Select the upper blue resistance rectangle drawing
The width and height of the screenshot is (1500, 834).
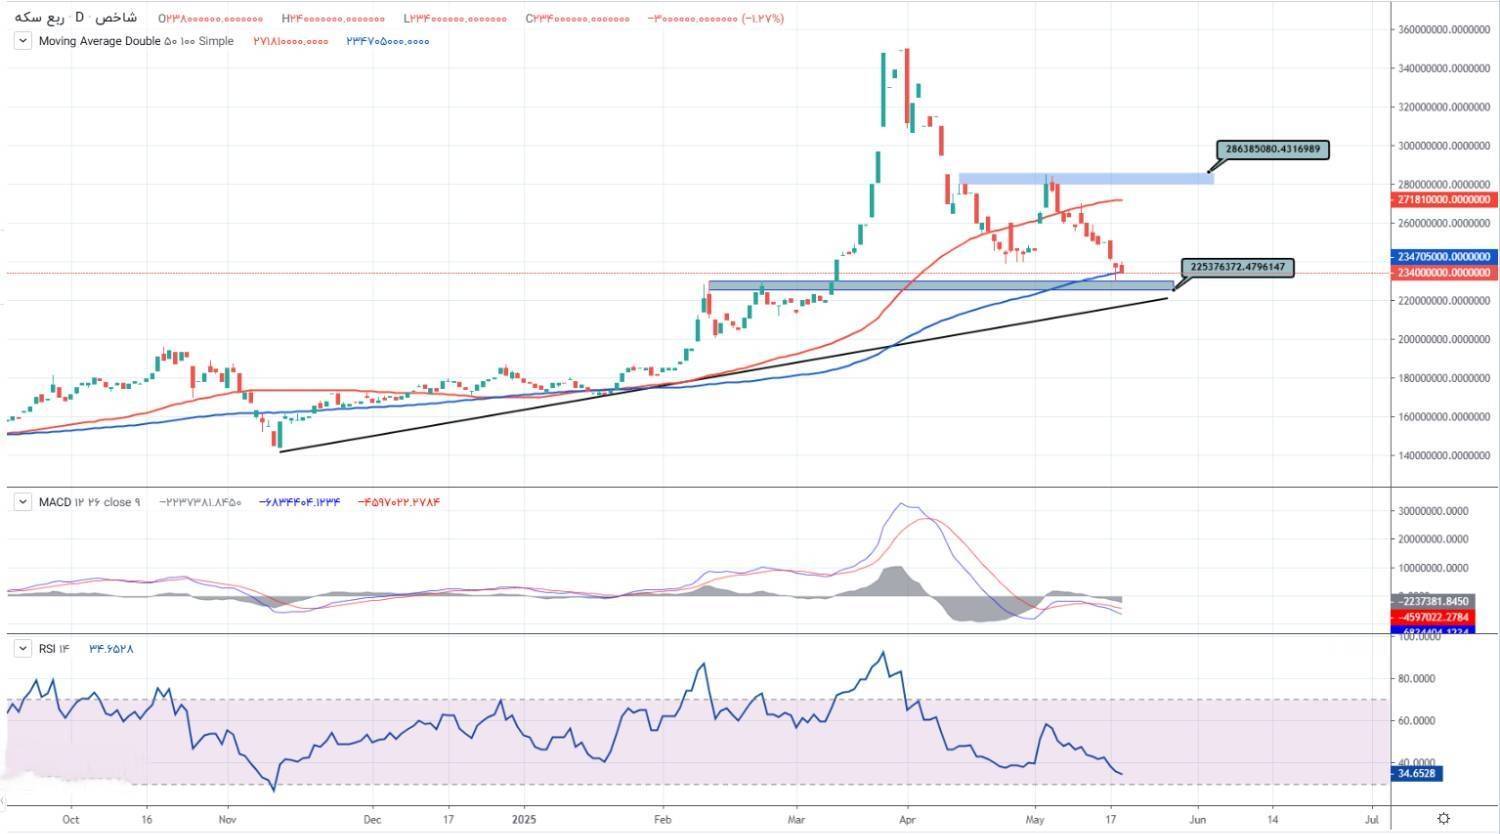[x=1085, y=179]
